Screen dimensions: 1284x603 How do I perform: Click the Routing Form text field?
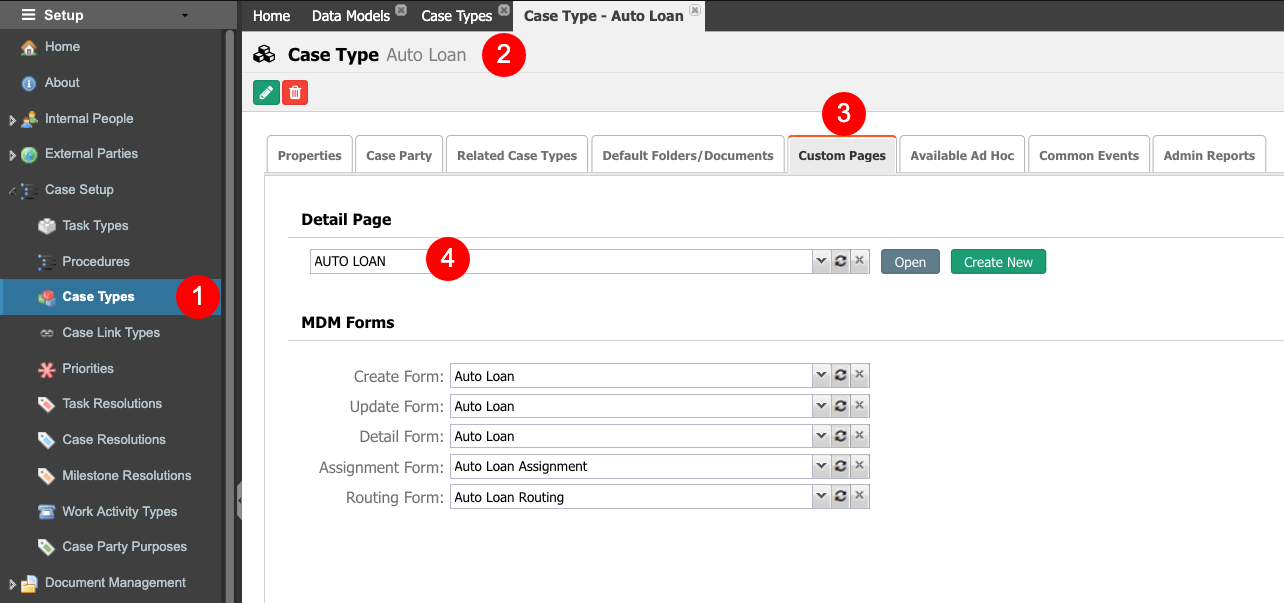tap(631, 496)
